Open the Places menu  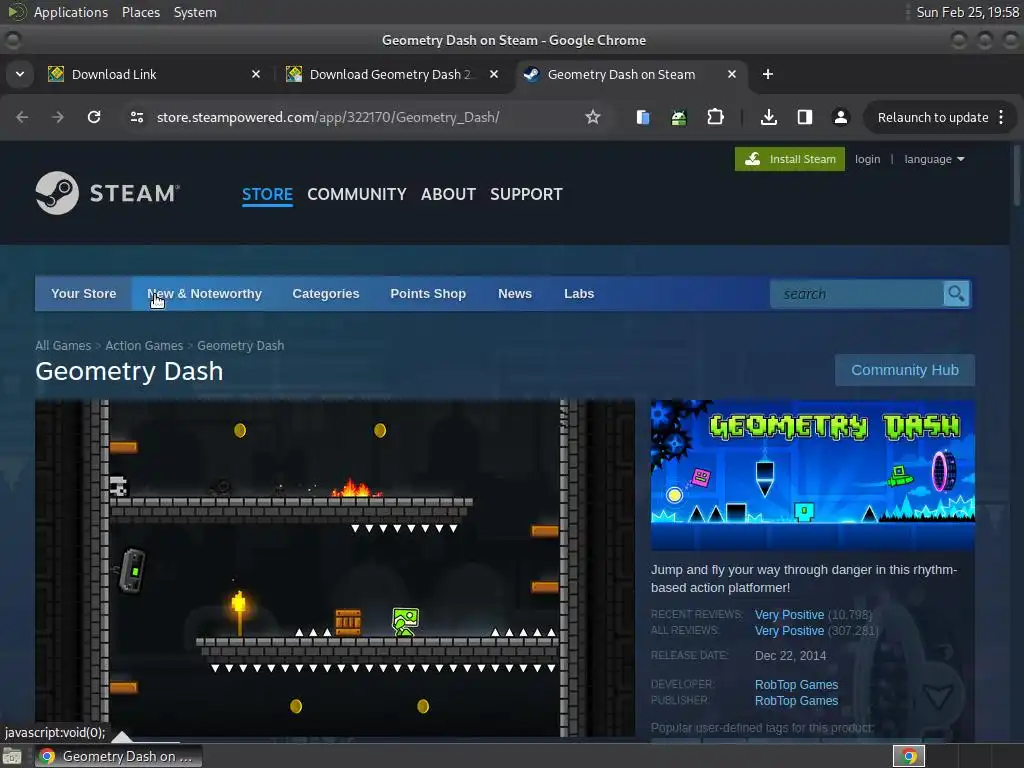[141, 12]
